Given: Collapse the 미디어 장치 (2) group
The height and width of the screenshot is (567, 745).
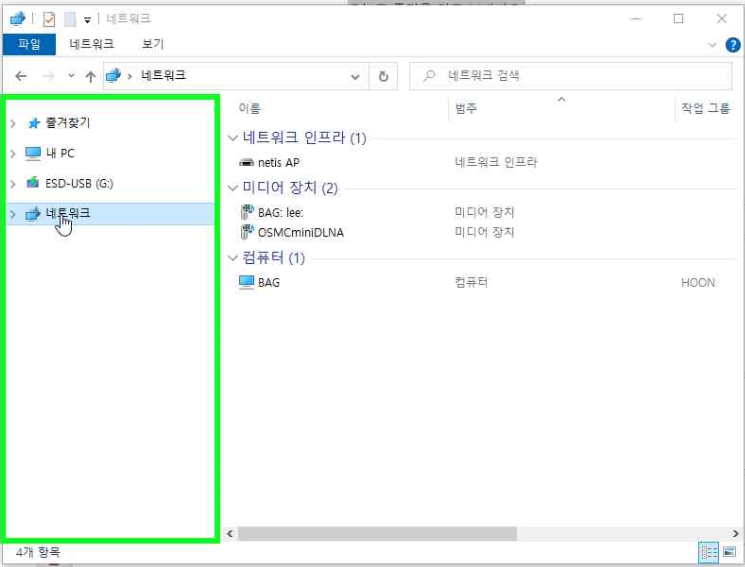Looking at the screenshot, I should [233, 188].
